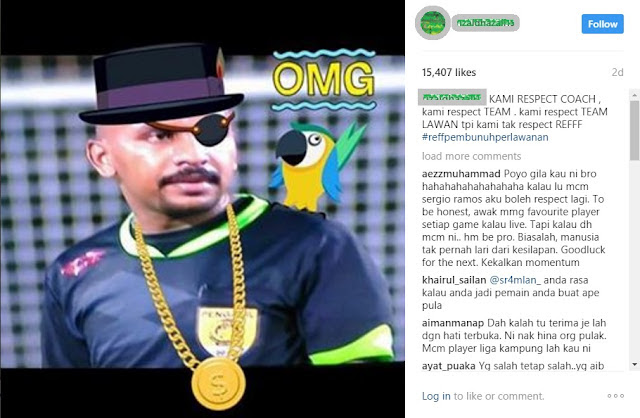Screen dimensions: 640x418
Task: Open the Log in link
Action: [x=436, y=396]
